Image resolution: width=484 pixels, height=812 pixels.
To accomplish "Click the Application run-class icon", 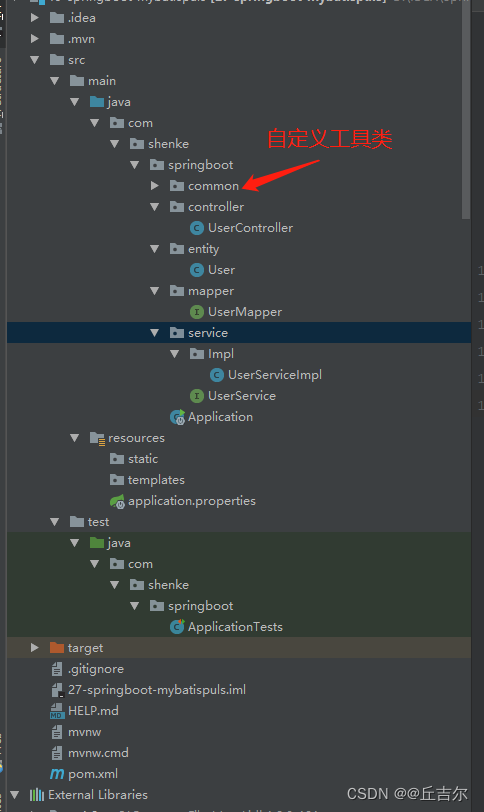I will (178, 417).
